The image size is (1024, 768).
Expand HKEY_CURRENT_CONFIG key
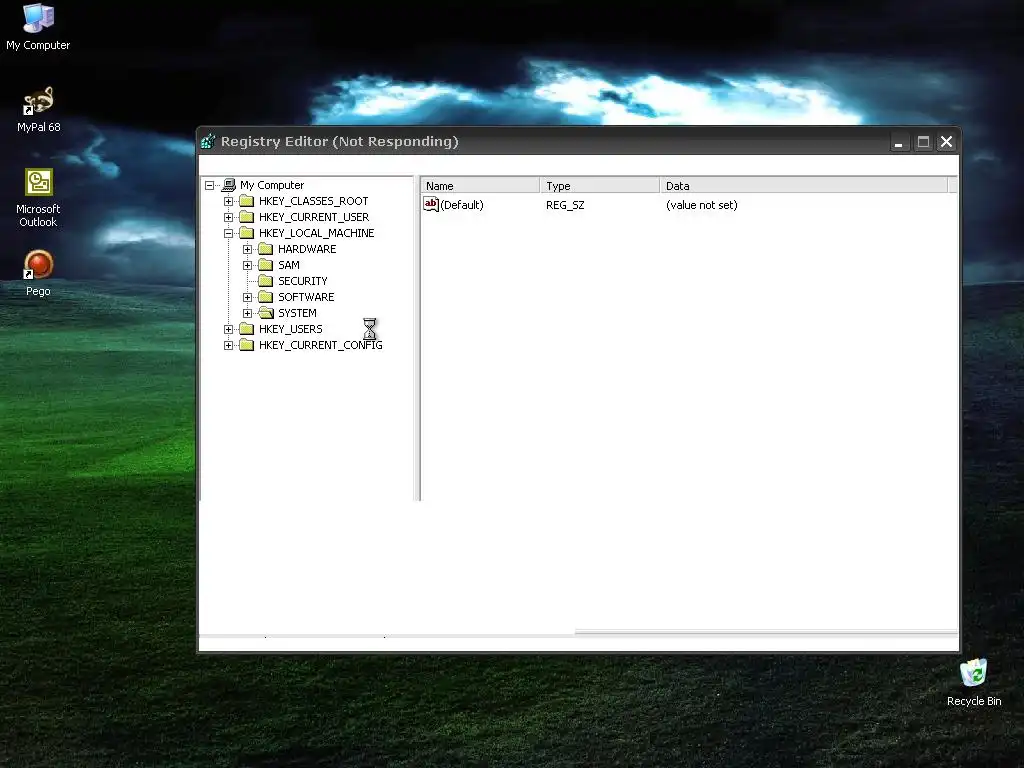coord(228,345)
